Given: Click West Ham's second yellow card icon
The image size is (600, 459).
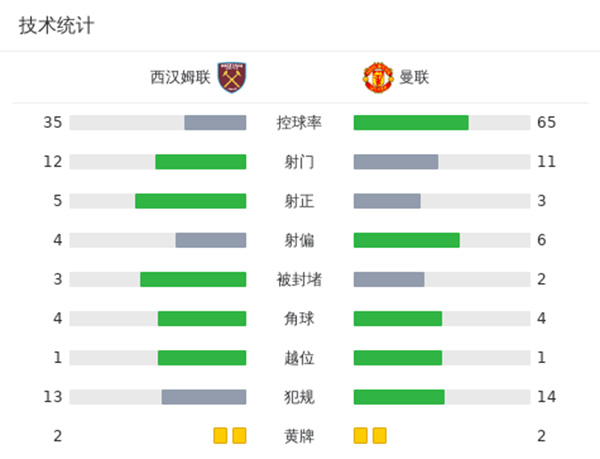Looking at the screenshot, I should coord(239,436).
